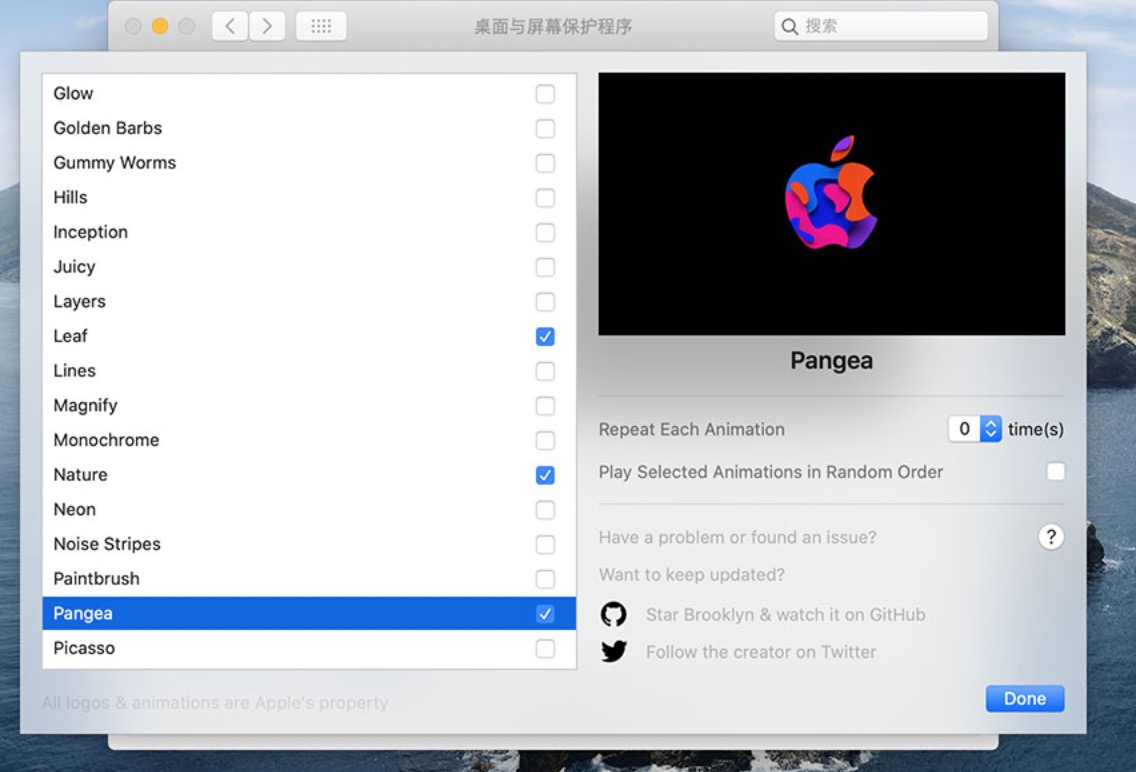Viewport: 1136px width, 772px height.
Task: Select the highlighted Pangea row
Action: (309, 613)
